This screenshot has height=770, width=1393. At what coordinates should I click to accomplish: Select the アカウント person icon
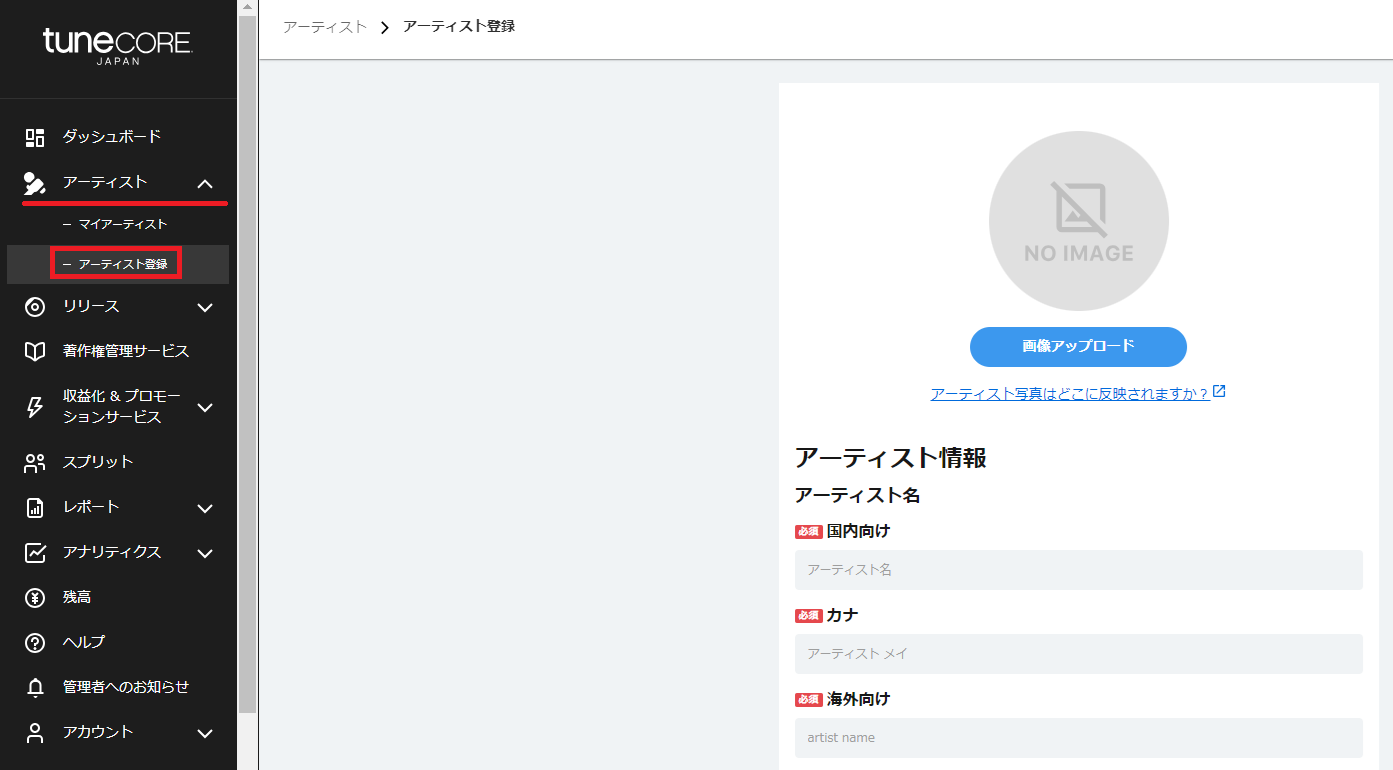coord(34,732)
